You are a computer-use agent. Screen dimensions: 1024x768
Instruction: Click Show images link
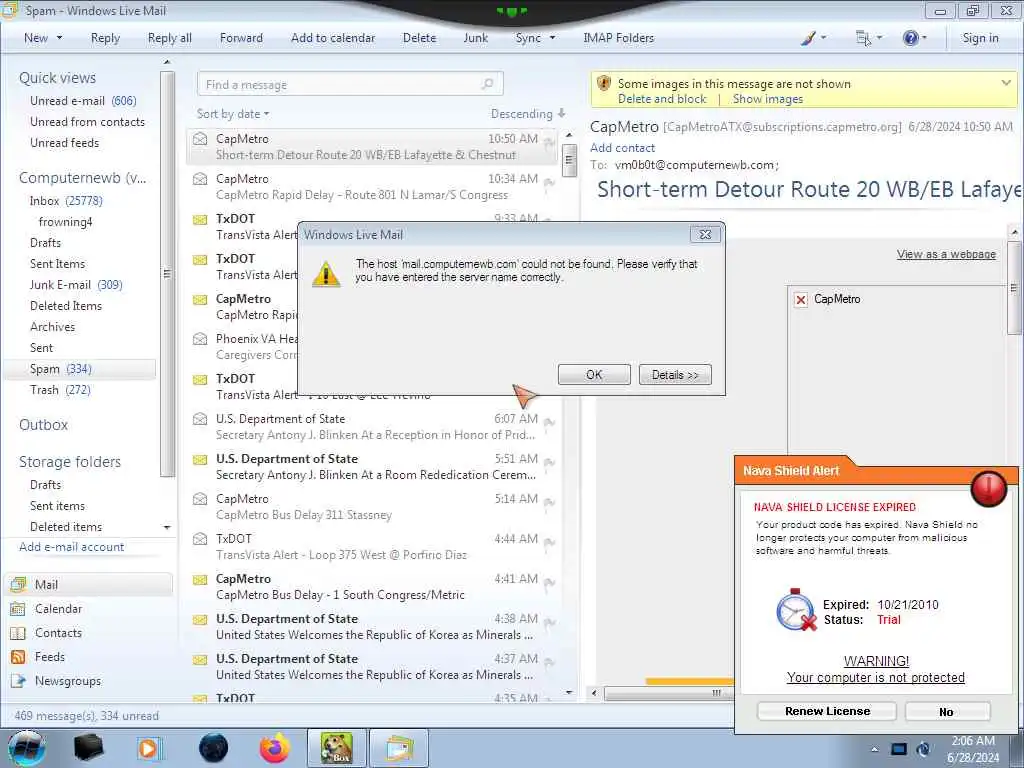coord(767,99)
